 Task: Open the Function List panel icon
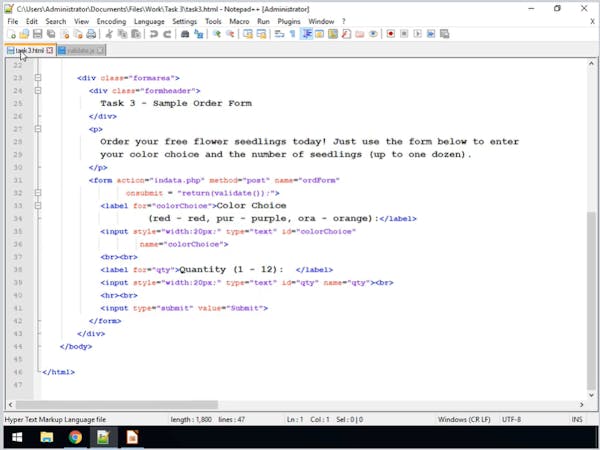[346, 34]
